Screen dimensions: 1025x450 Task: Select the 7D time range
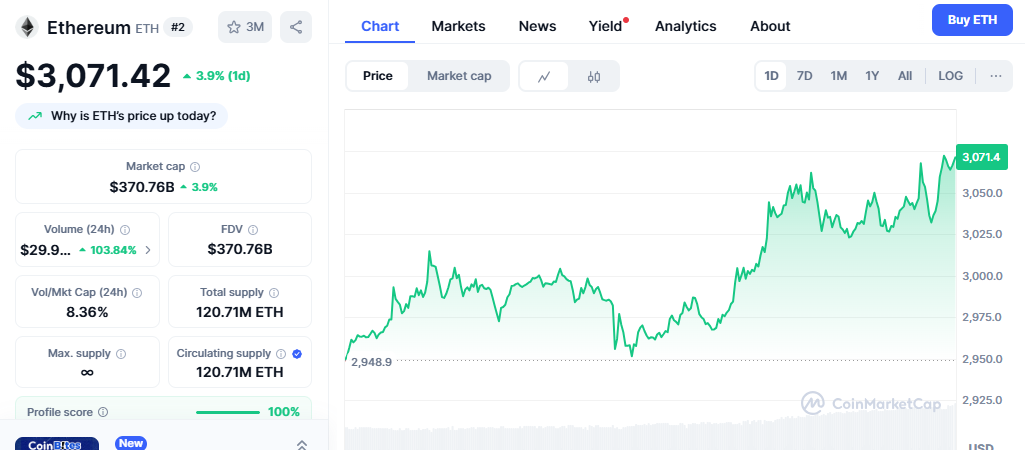[804, 76]
